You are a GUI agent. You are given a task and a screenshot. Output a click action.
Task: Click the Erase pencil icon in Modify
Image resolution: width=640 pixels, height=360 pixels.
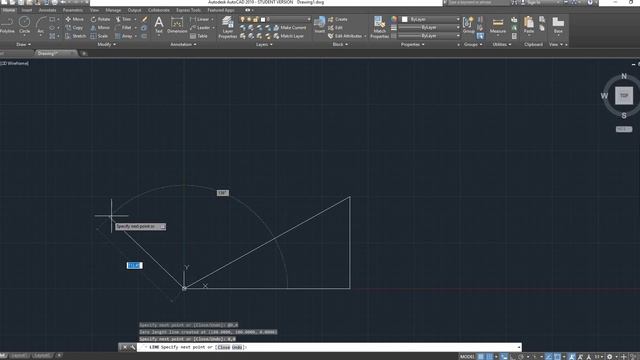pos(144,19)
